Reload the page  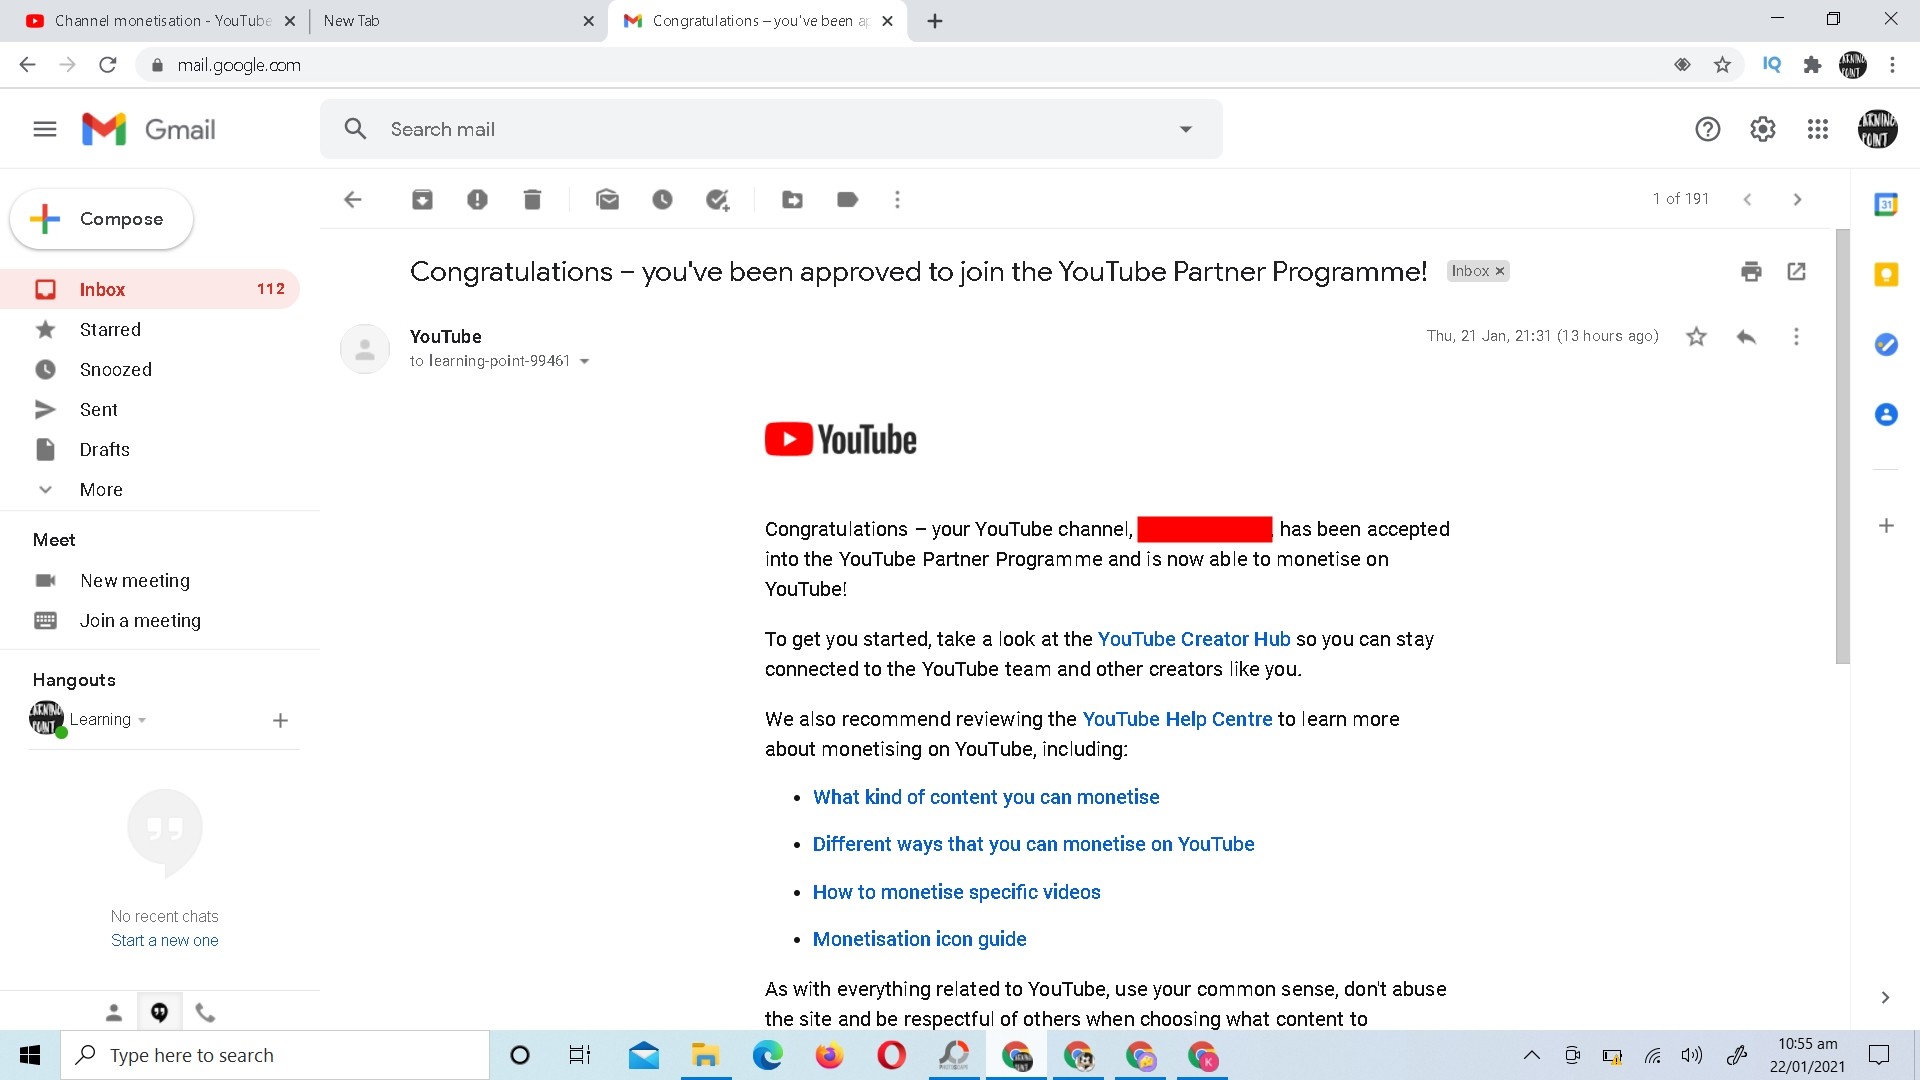(108, 65)
